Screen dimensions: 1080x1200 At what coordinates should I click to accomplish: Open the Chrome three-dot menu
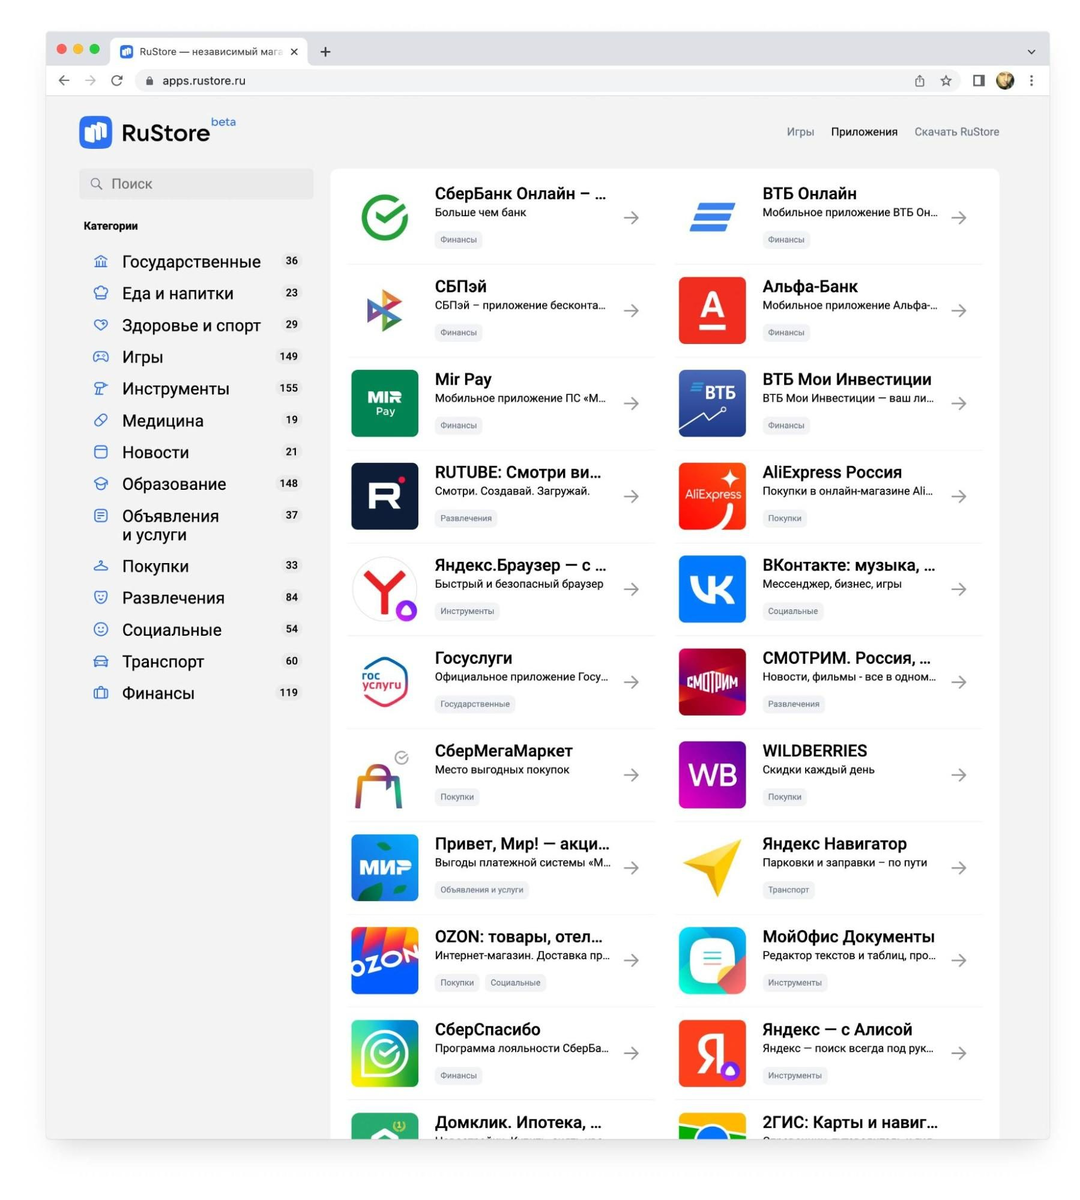[x=1032, y=81]
